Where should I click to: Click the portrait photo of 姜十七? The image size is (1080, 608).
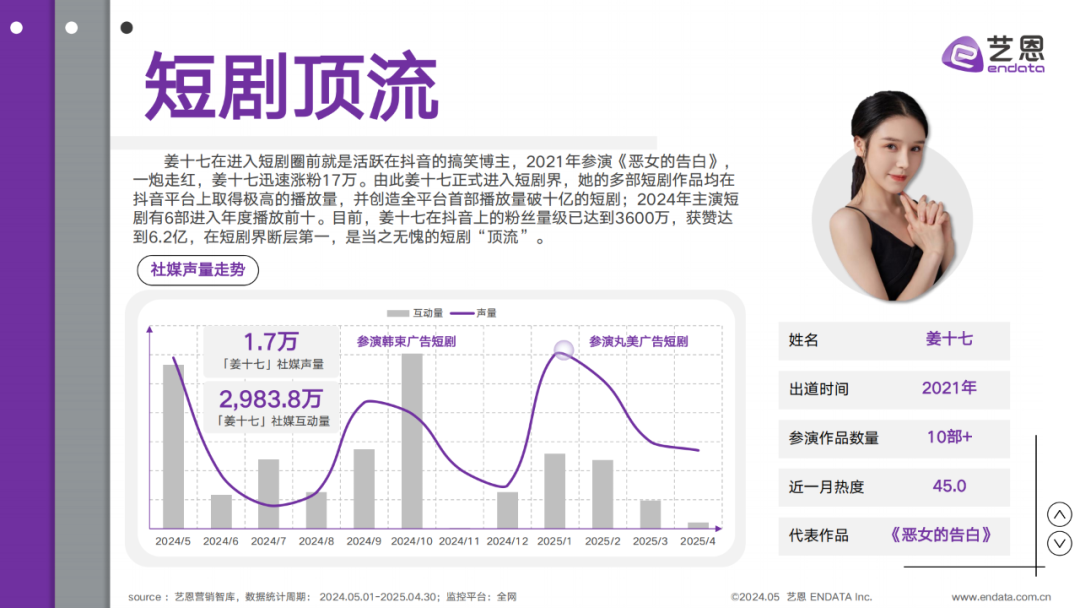(891, 198)
